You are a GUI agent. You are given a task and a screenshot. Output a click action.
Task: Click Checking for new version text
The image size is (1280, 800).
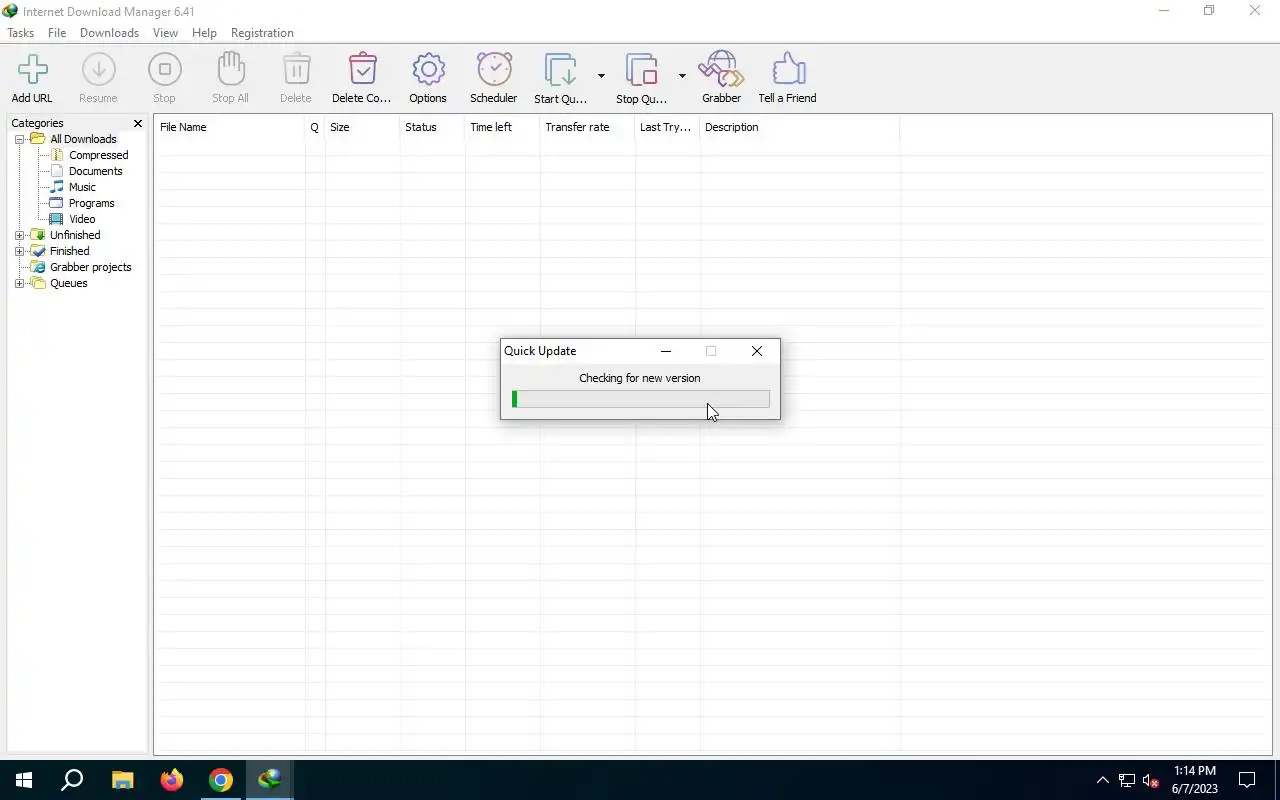[640, 378]
